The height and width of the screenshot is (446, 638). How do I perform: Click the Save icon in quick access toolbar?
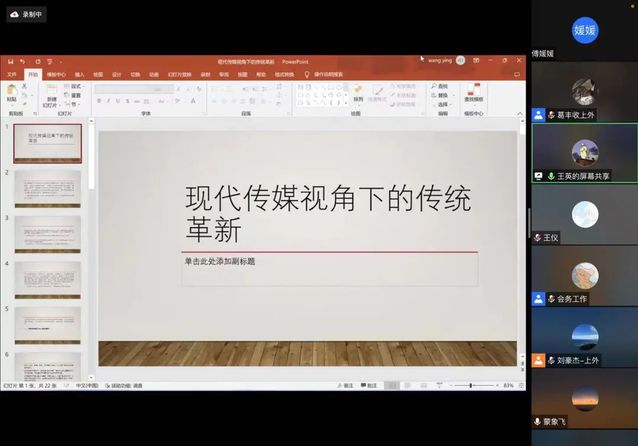point(10,61)
